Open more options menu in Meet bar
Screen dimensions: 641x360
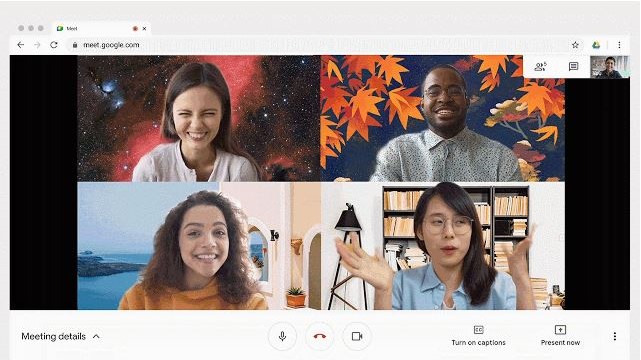click(x=614, y=336)
